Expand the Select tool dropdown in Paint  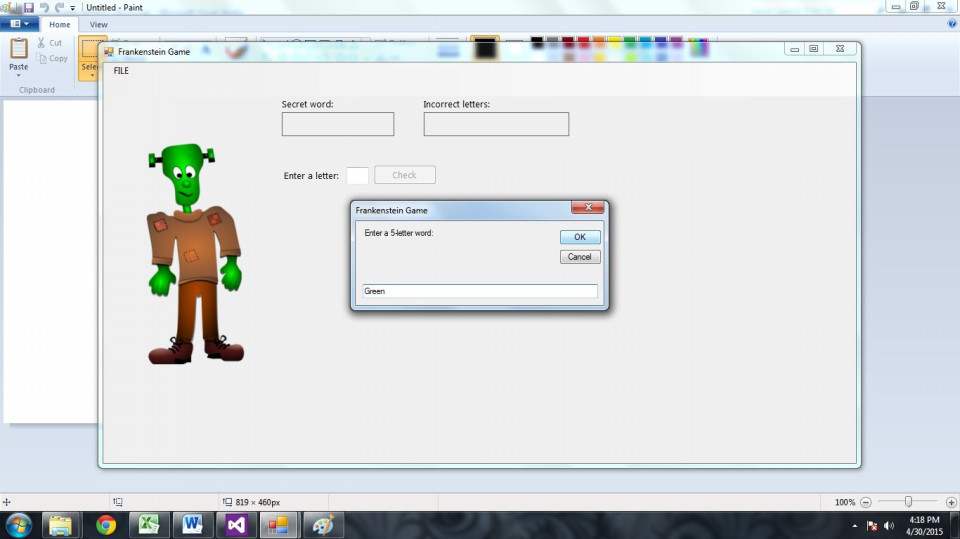pos(92,75)
